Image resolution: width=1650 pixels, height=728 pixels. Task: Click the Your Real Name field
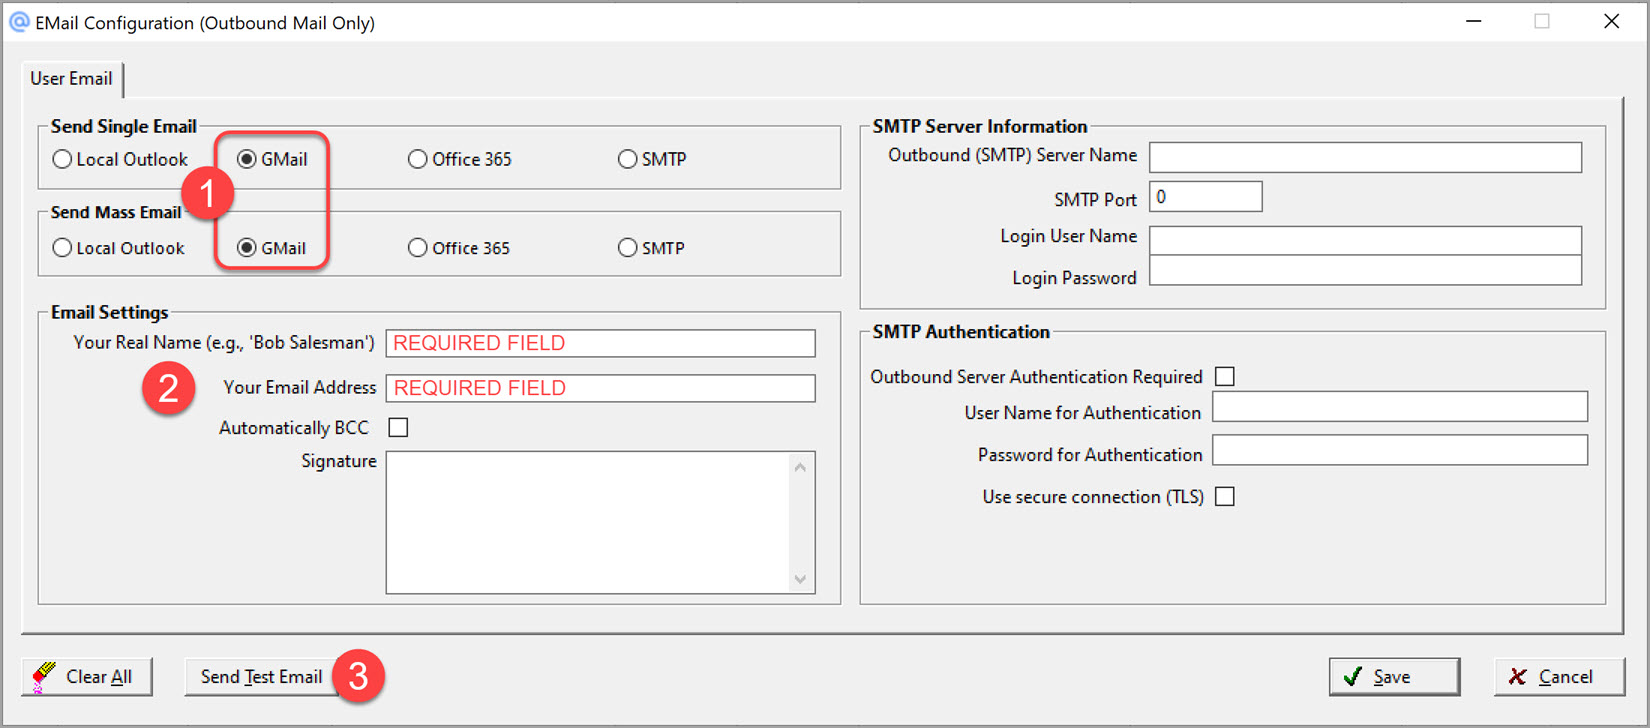pyautogui.click(x=600, y=343)
